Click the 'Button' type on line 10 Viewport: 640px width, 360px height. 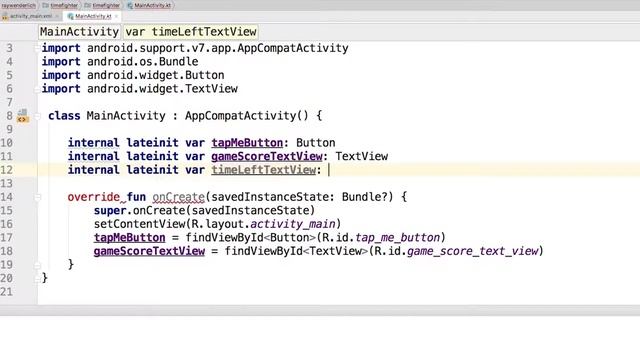pos(316,143)
